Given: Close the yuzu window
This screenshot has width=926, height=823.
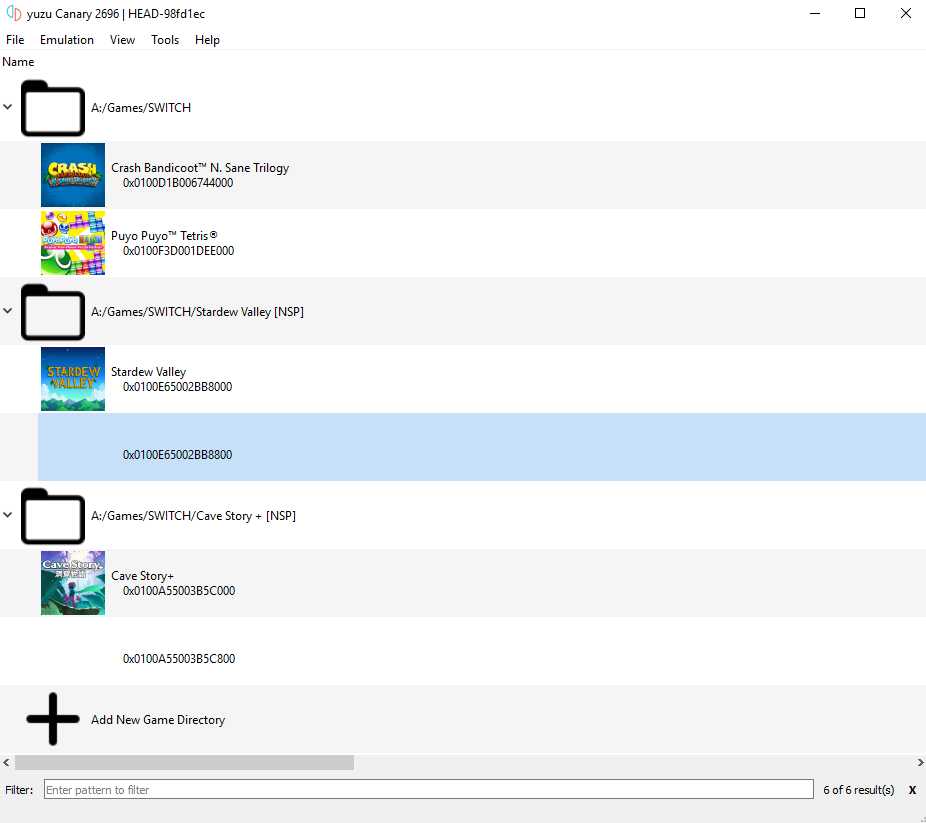Looking at the screenshot, I should click(905, 13).
